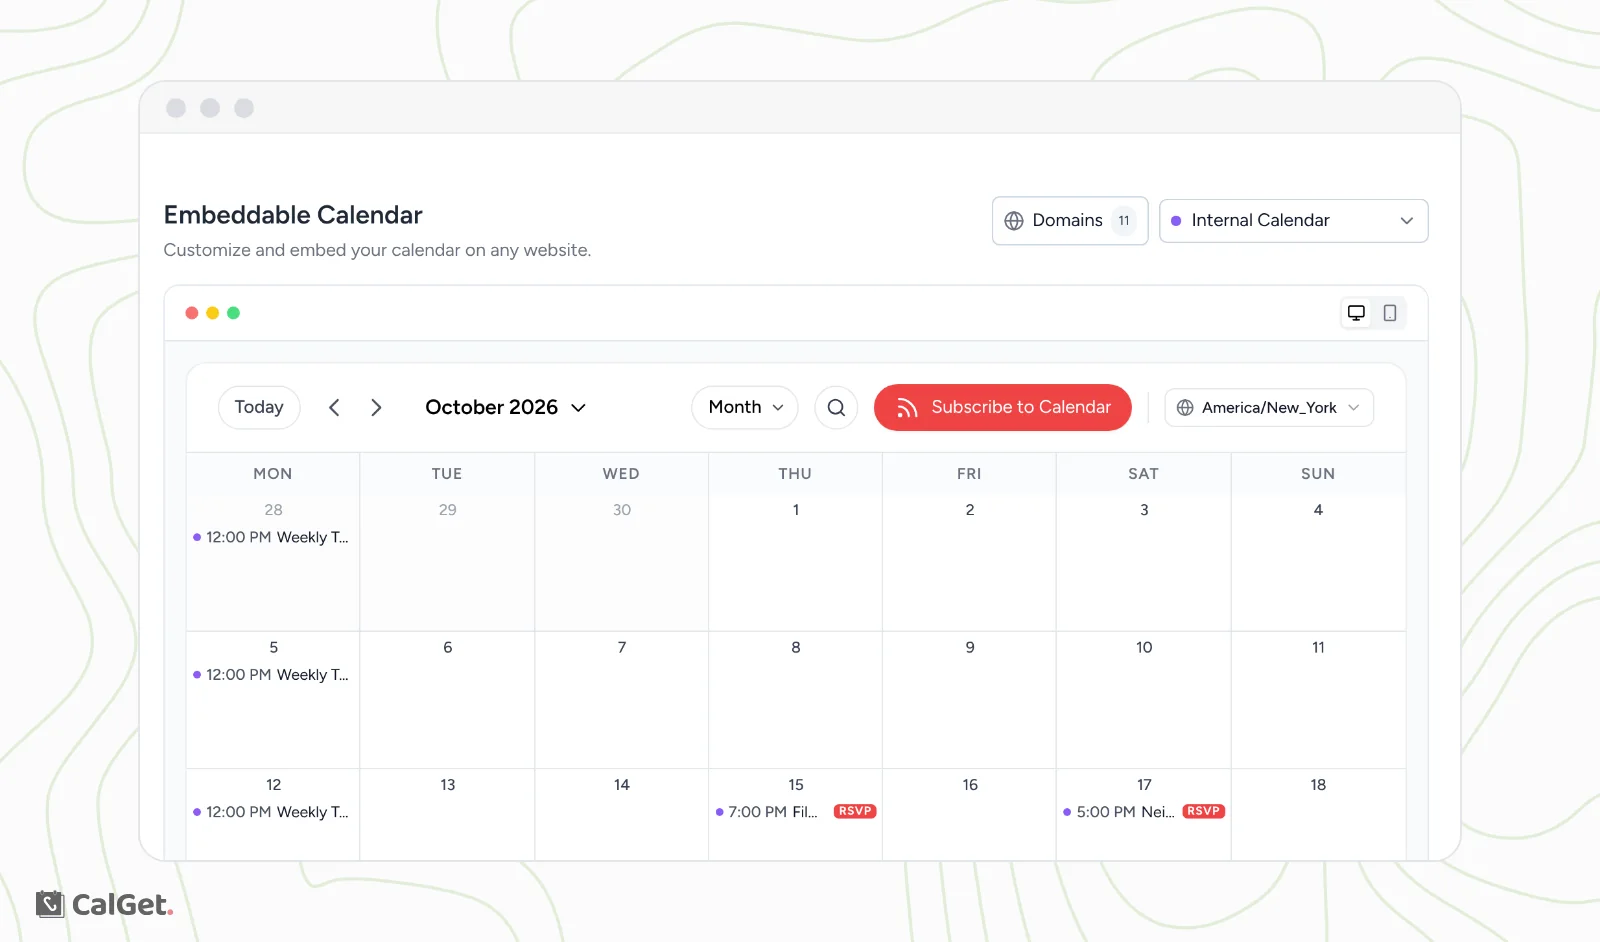Open Weekly event on October 5
This screenshot has height=942, width=1600.
click(271, 675)
